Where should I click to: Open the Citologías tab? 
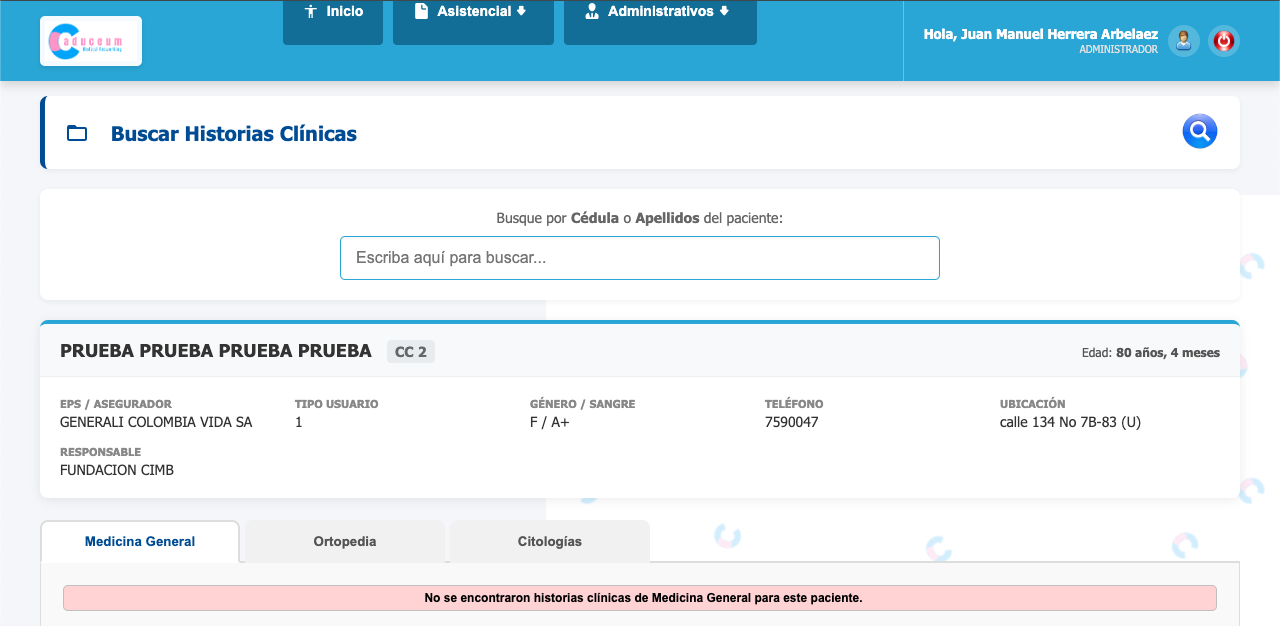[x=549, y=542]
